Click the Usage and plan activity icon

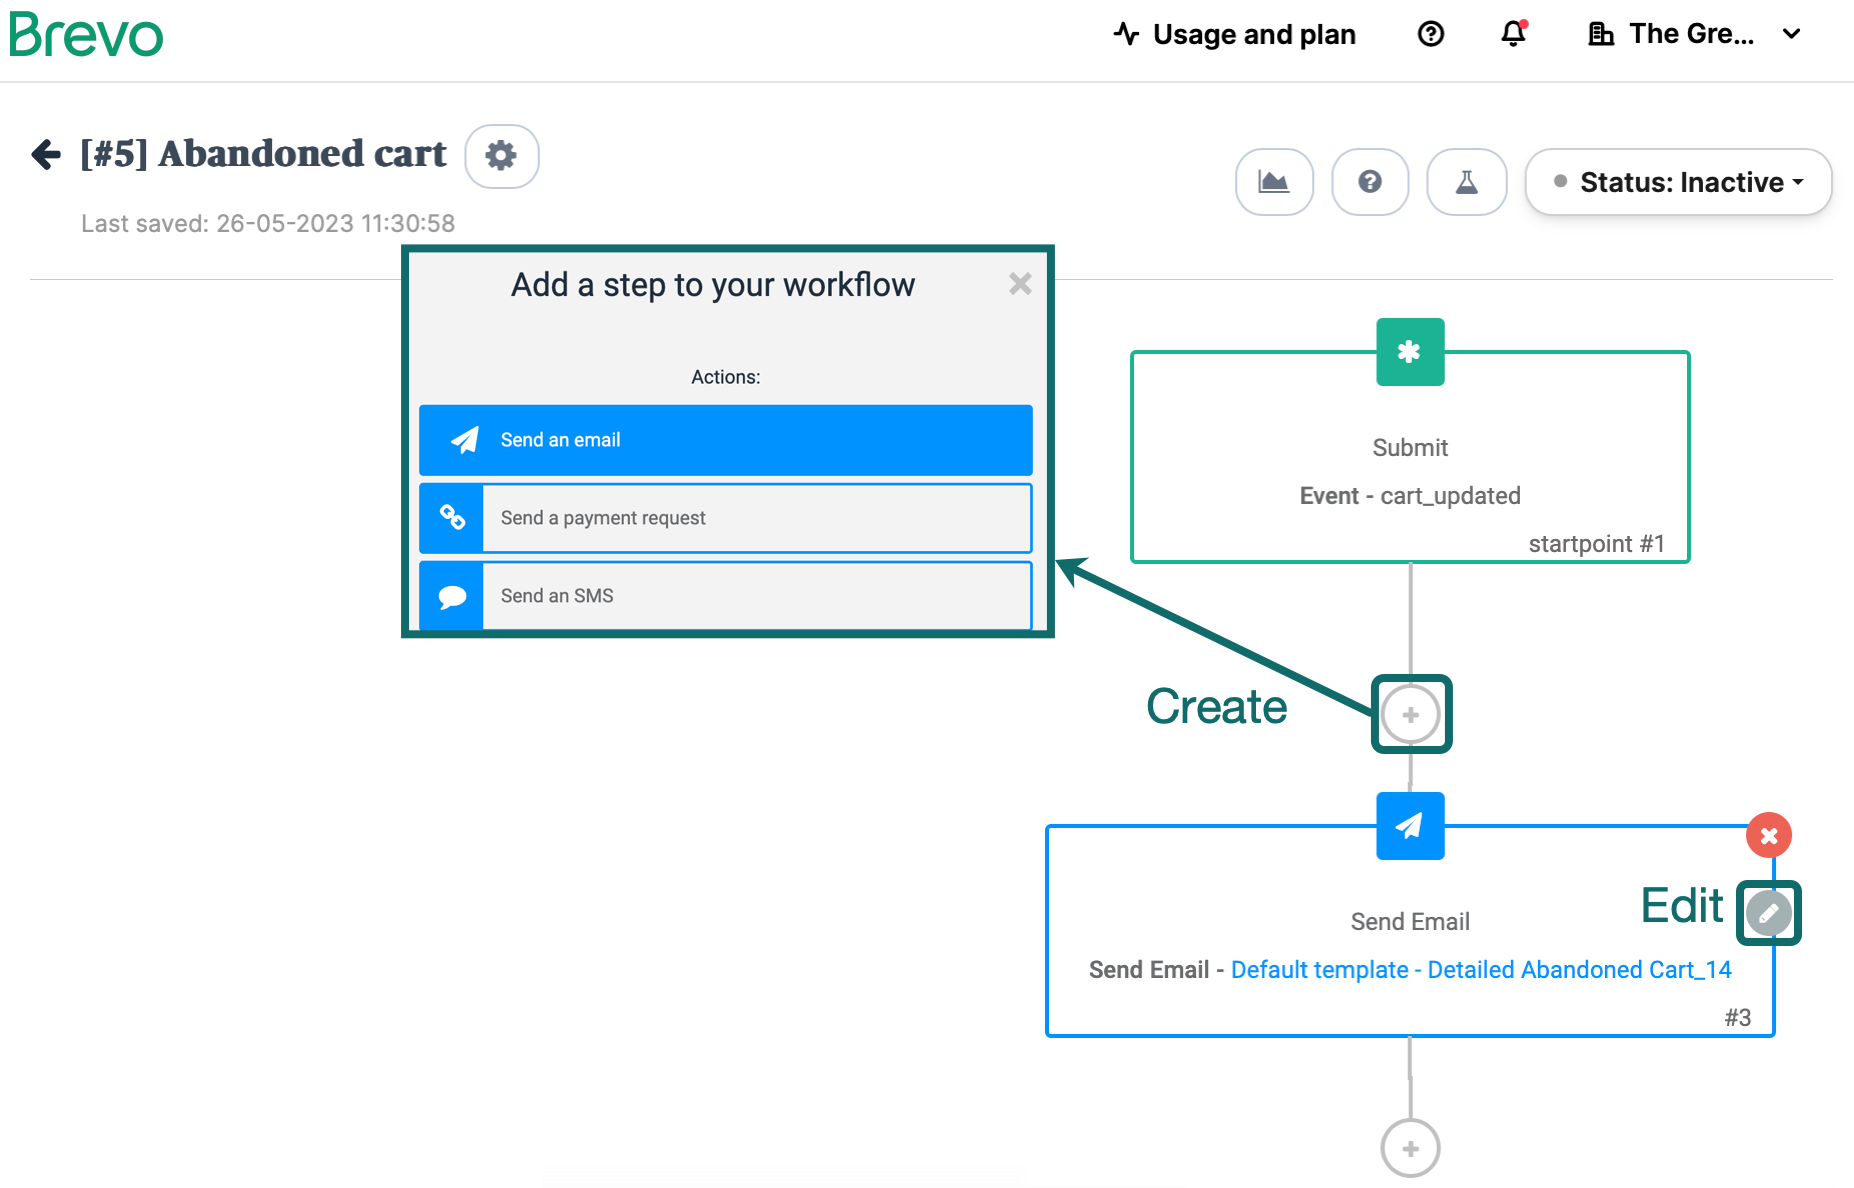[1126, 33]
